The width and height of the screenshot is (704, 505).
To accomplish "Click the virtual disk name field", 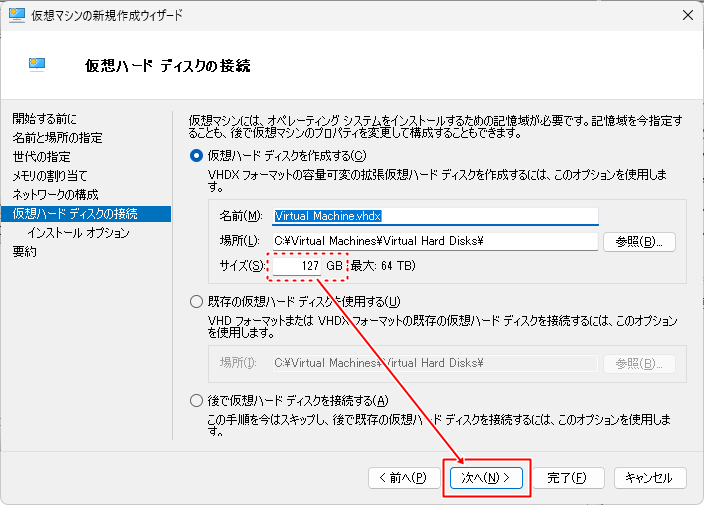I will click(434, 216).
